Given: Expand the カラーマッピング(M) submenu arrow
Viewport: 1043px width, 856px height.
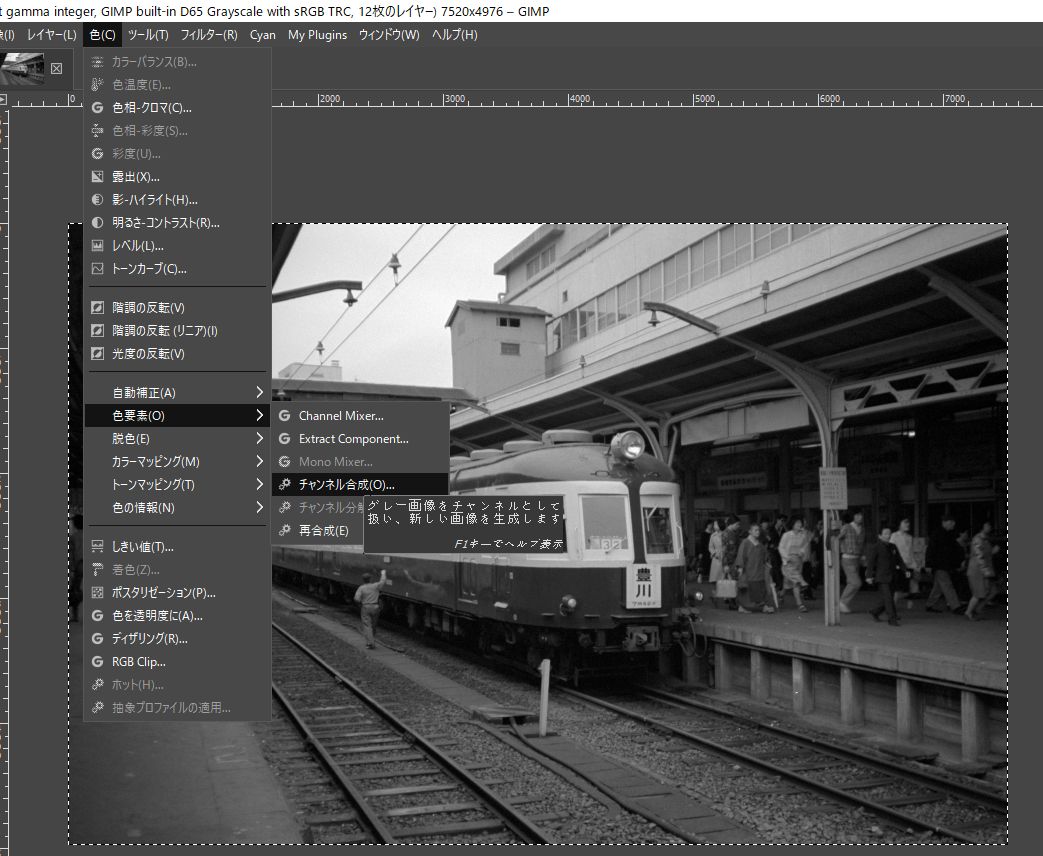Looking at the screenshot, I should tap(259, 462).
